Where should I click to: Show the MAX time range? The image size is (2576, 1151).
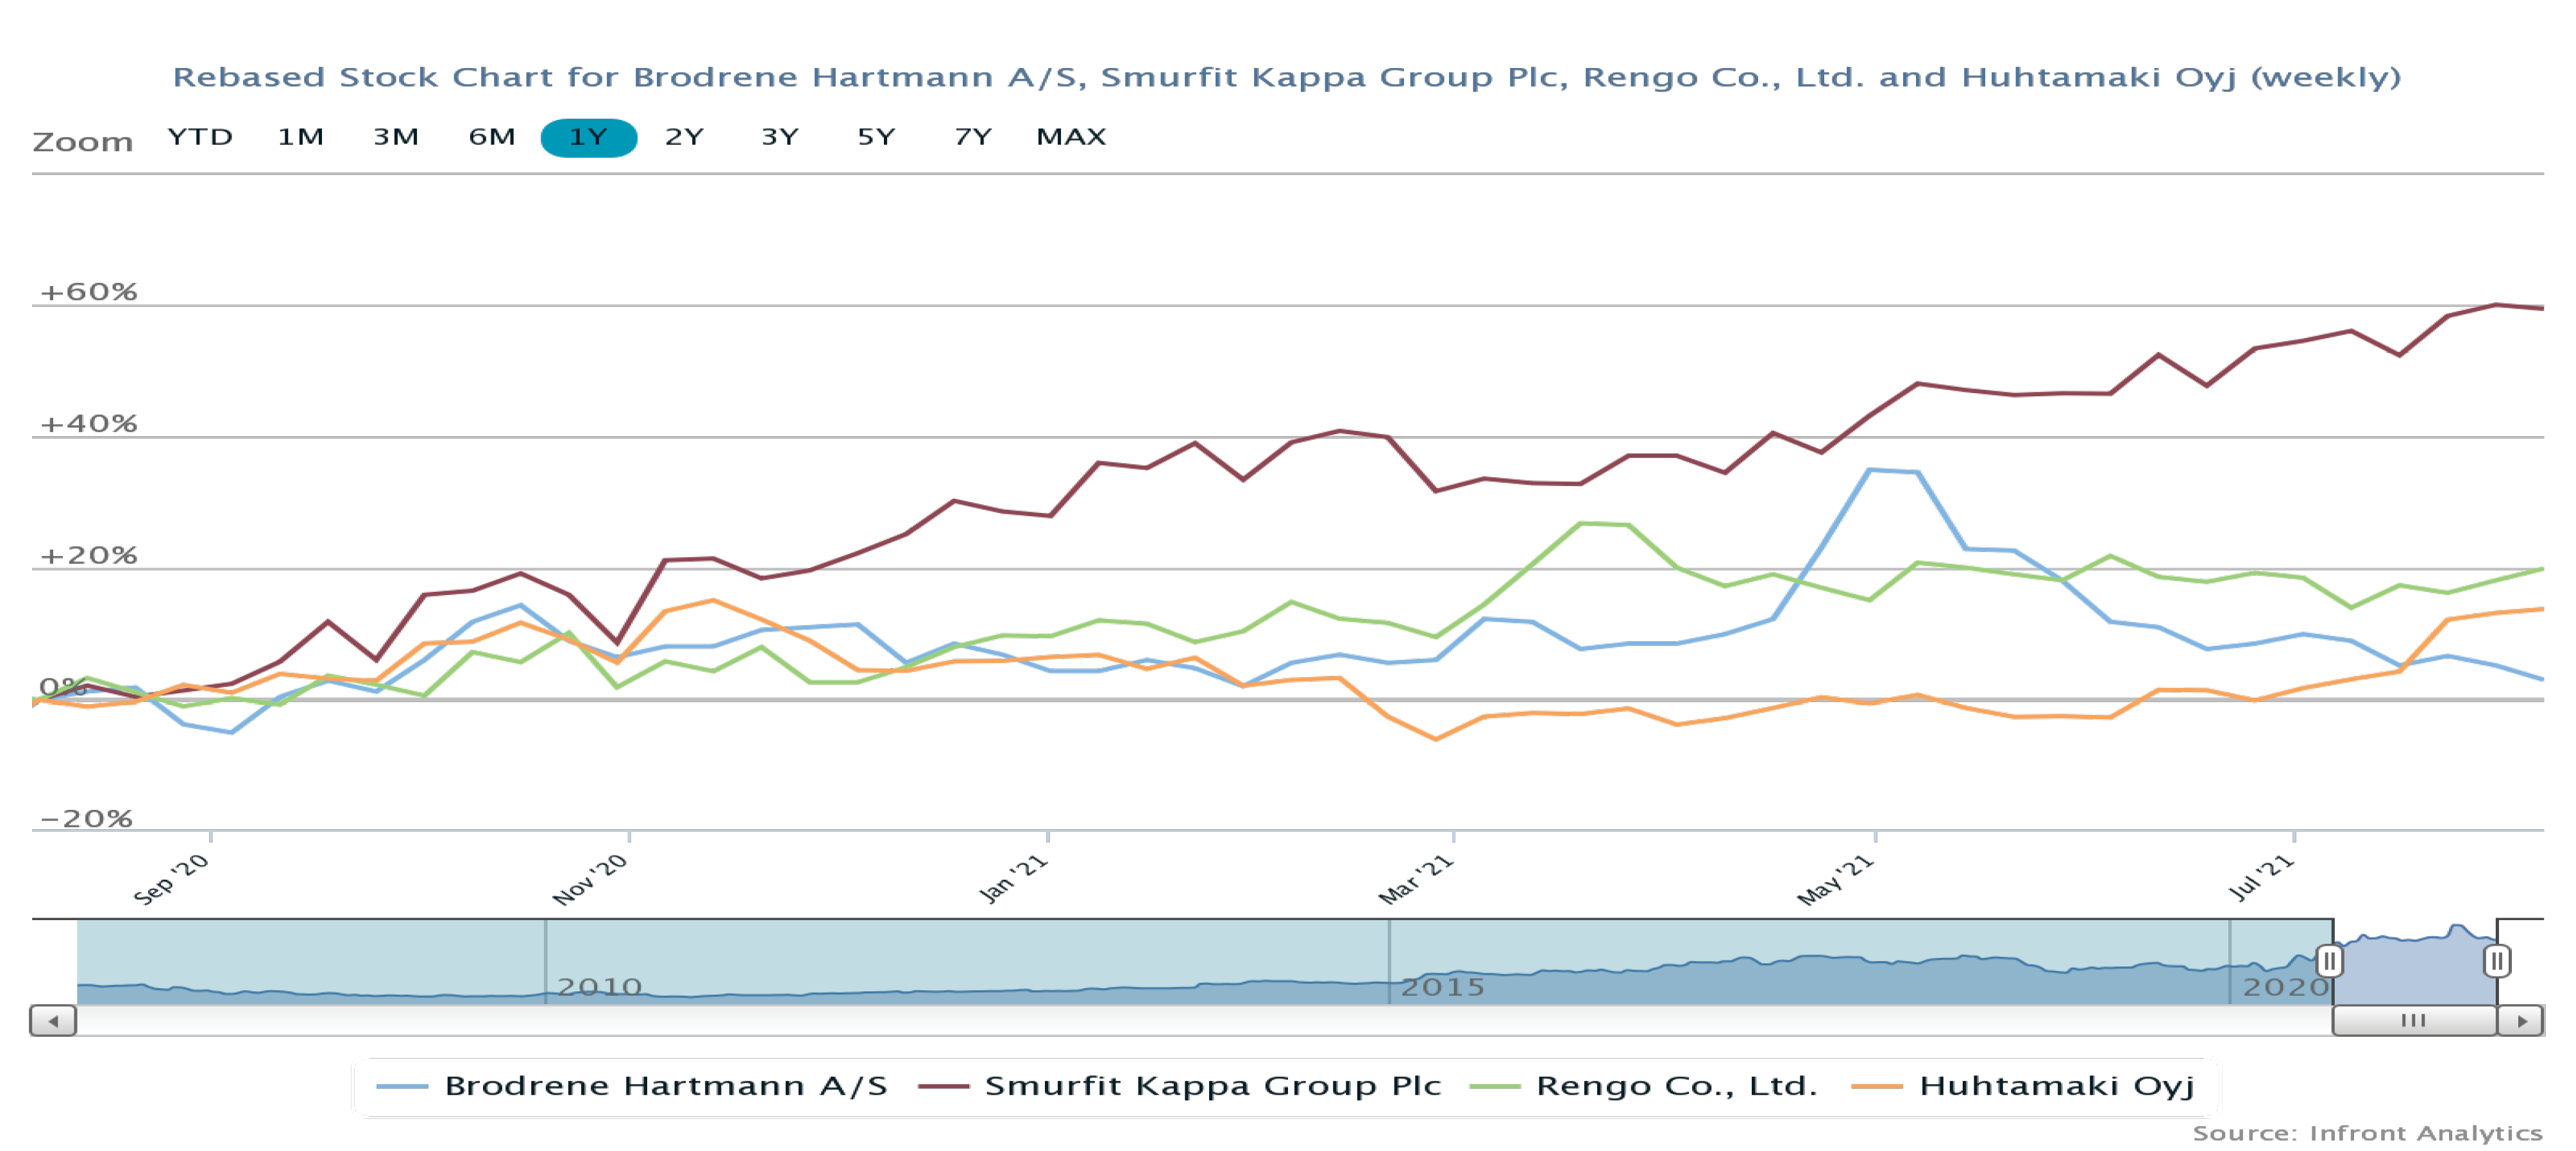(x=1071, y=137)
